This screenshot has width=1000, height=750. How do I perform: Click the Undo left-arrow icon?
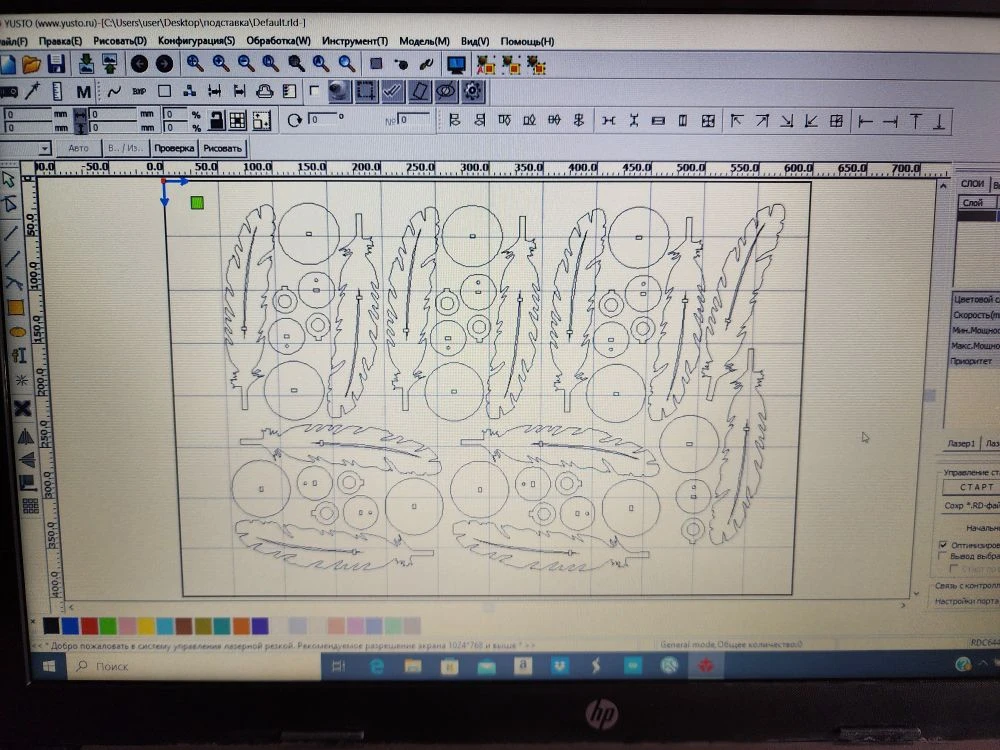(139, 64)
